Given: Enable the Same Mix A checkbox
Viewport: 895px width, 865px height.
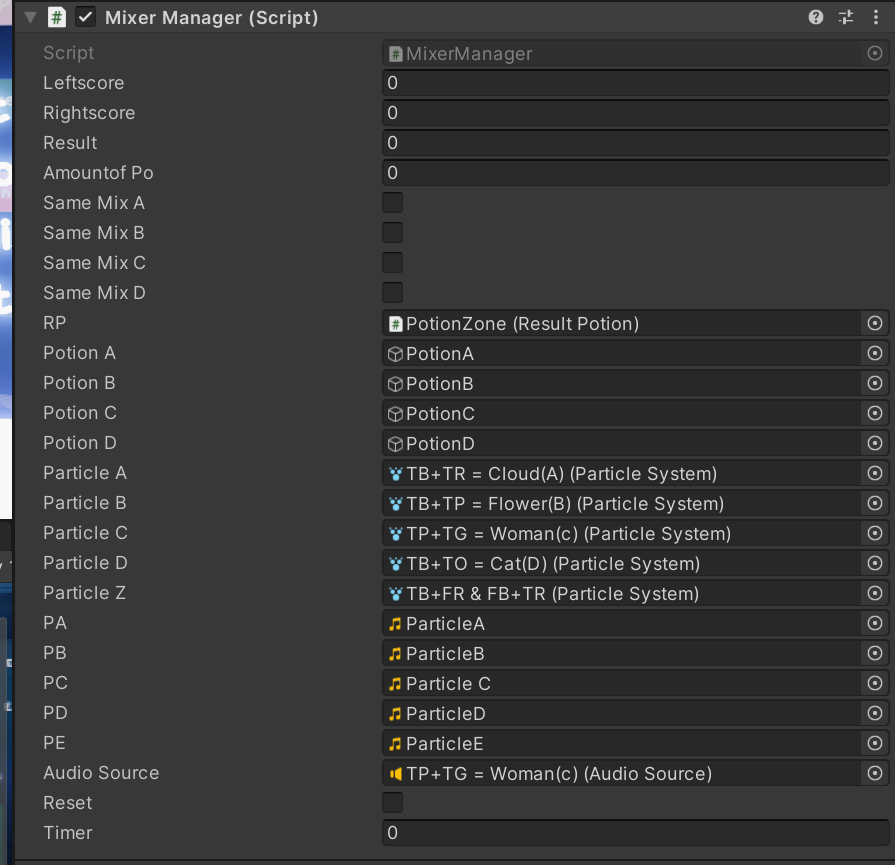Looking at the screenshot, I should pos(393,203).
